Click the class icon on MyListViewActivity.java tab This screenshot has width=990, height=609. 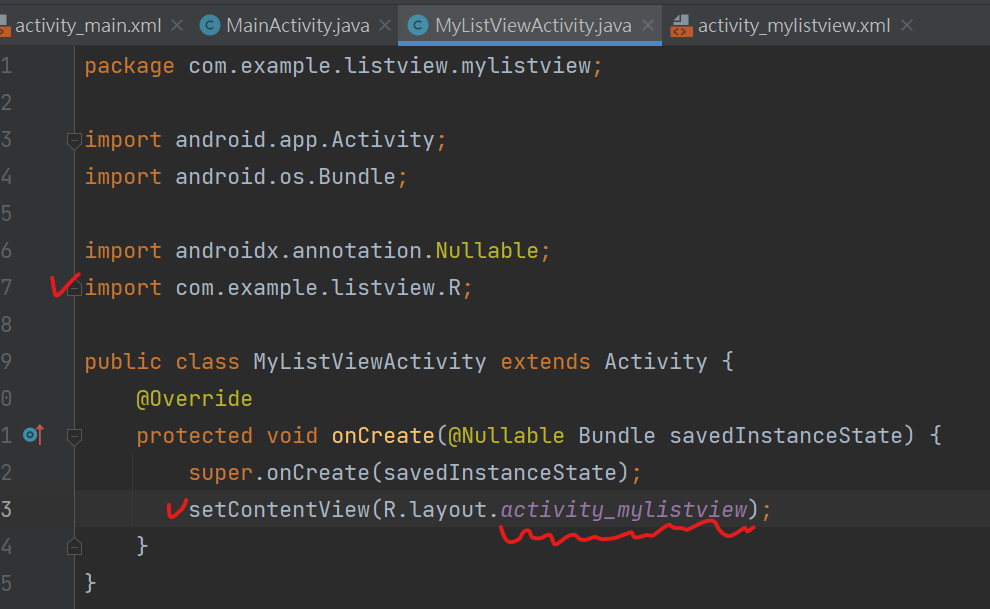coord(418,25)
